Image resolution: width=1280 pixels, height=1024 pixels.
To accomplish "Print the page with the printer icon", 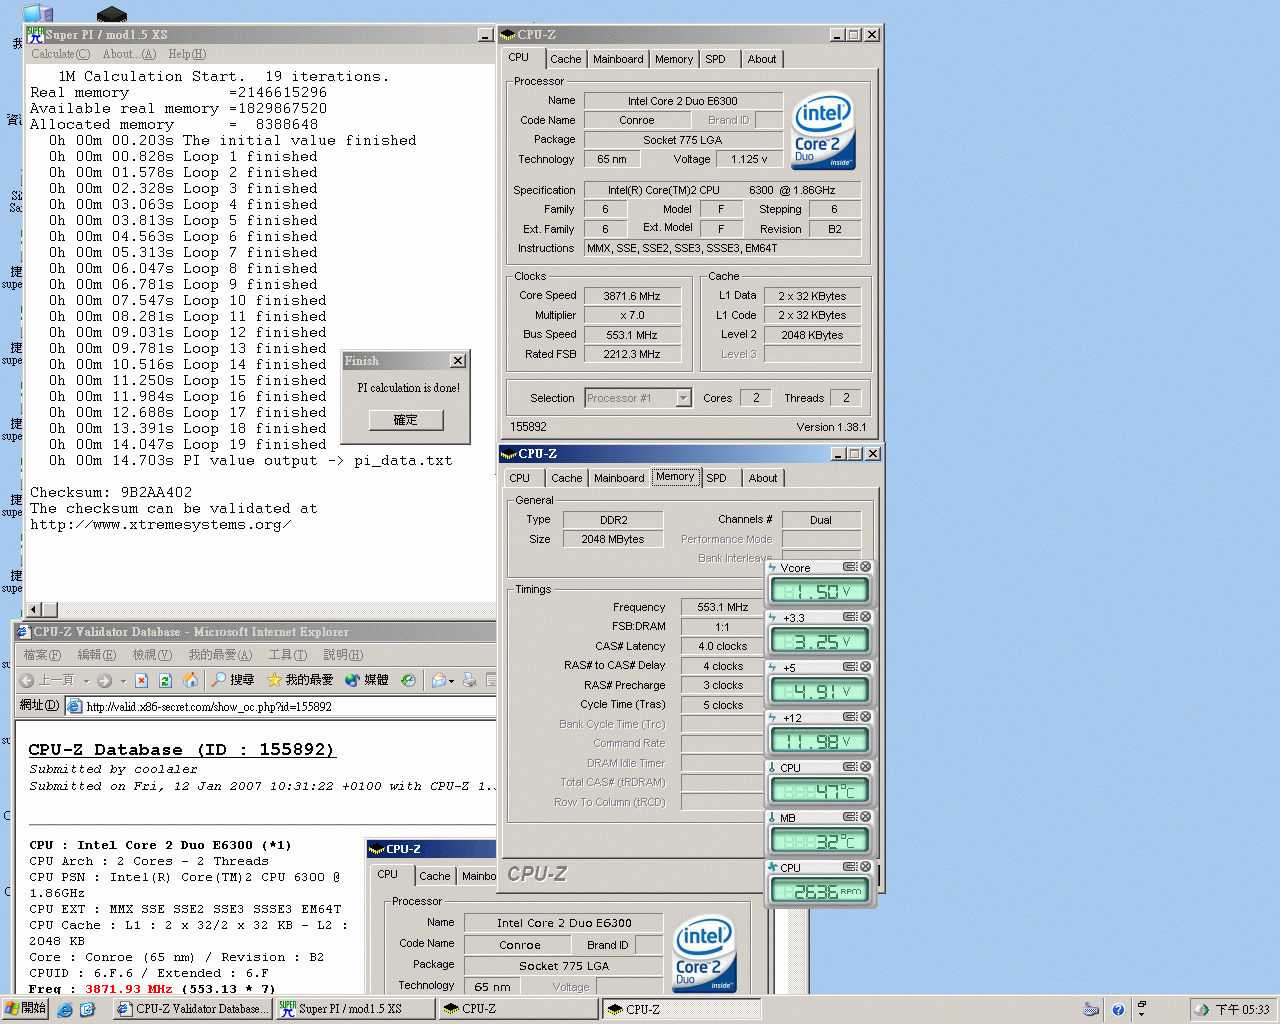I will (x=470, y=680).
